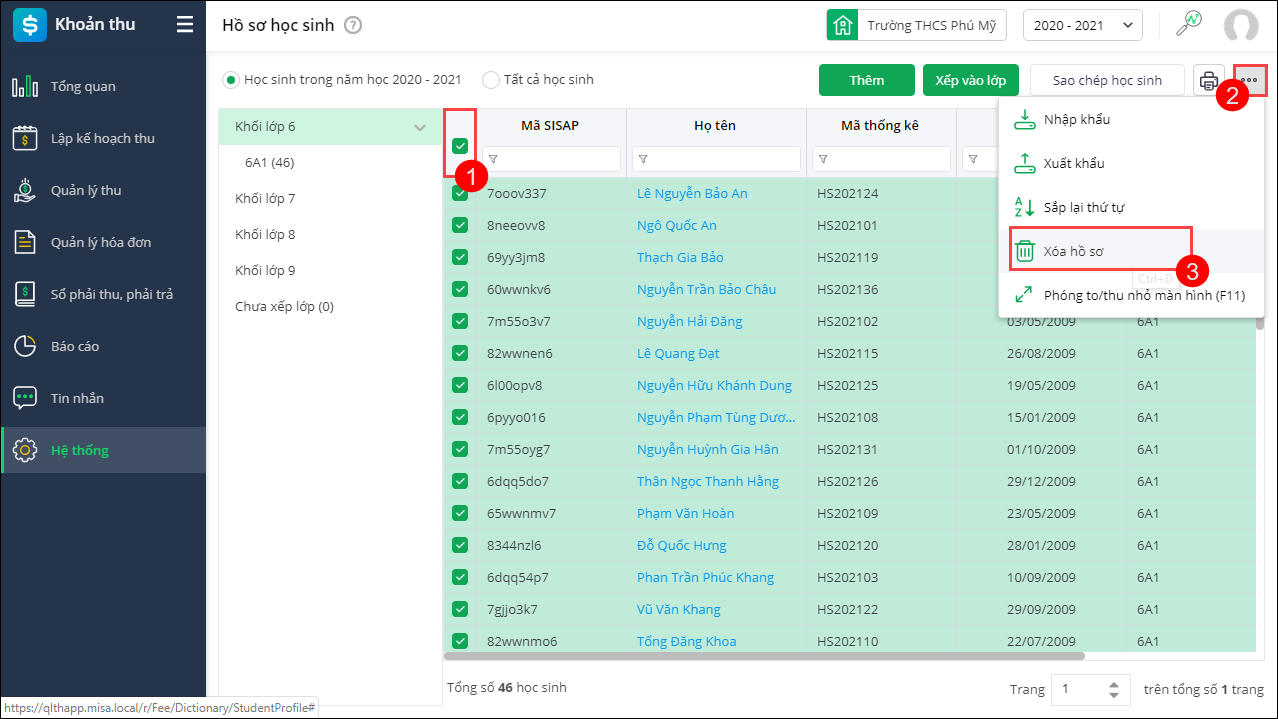The width and height of the screenshot is (1278, 719).
Task: Click Sao chép học sinh button
Action: coord(1107,80)
